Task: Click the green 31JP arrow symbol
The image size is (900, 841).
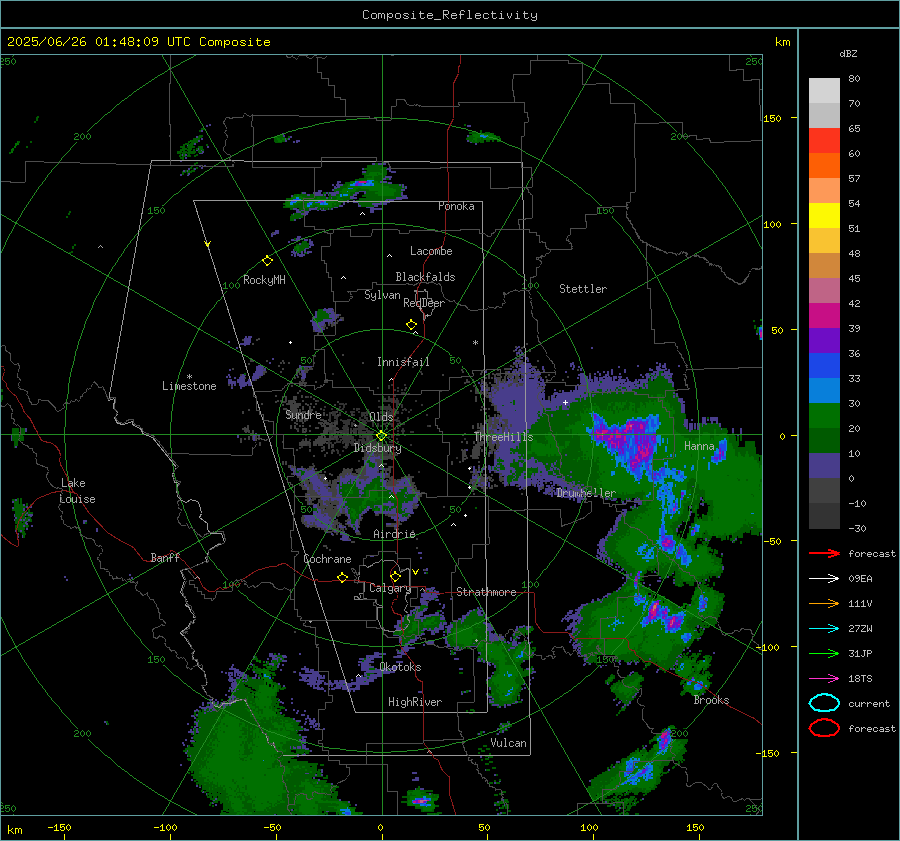Action: [x=824, y=653]
